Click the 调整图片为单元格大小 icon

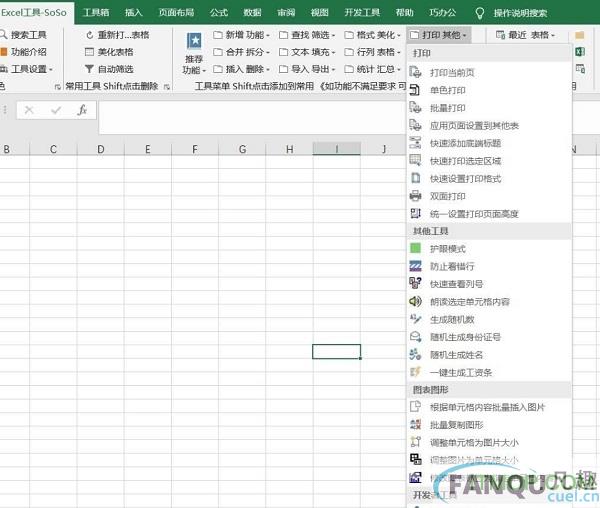415,459
